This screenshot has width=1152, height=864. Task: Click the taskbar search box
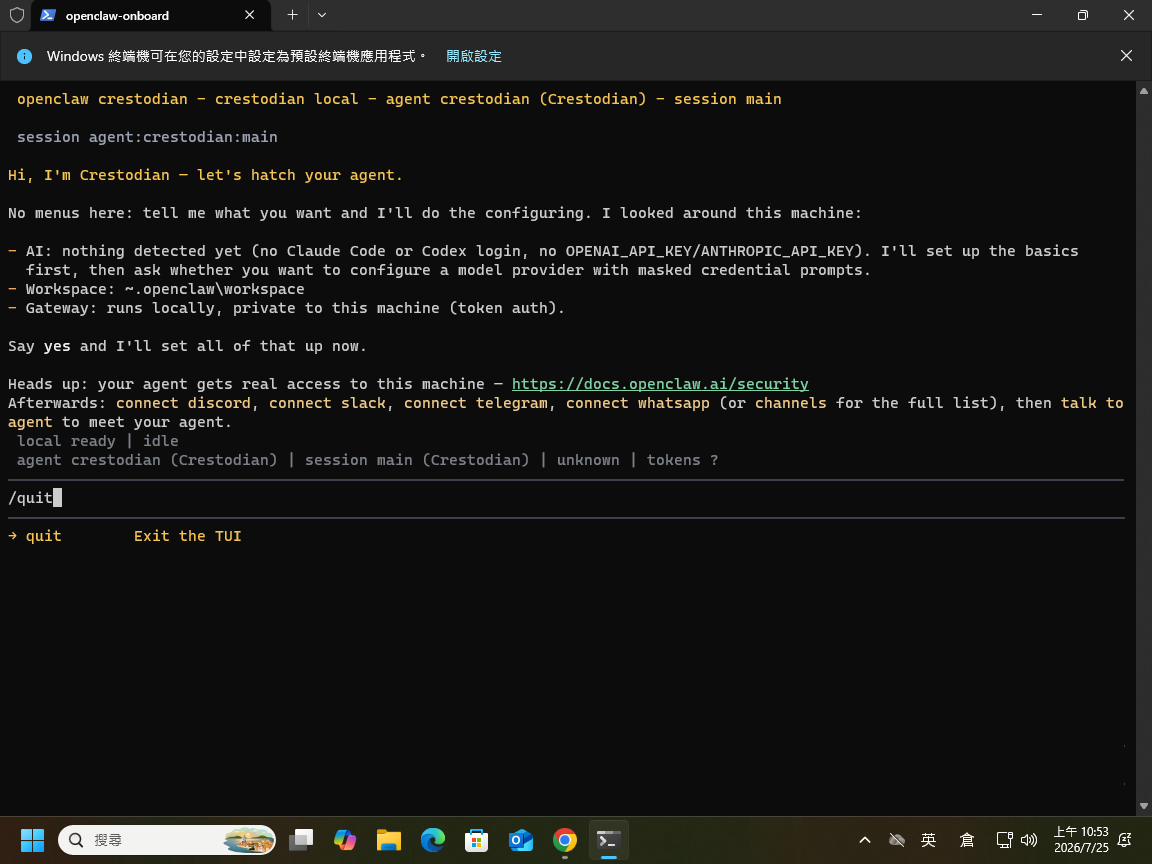coord(167,840)
